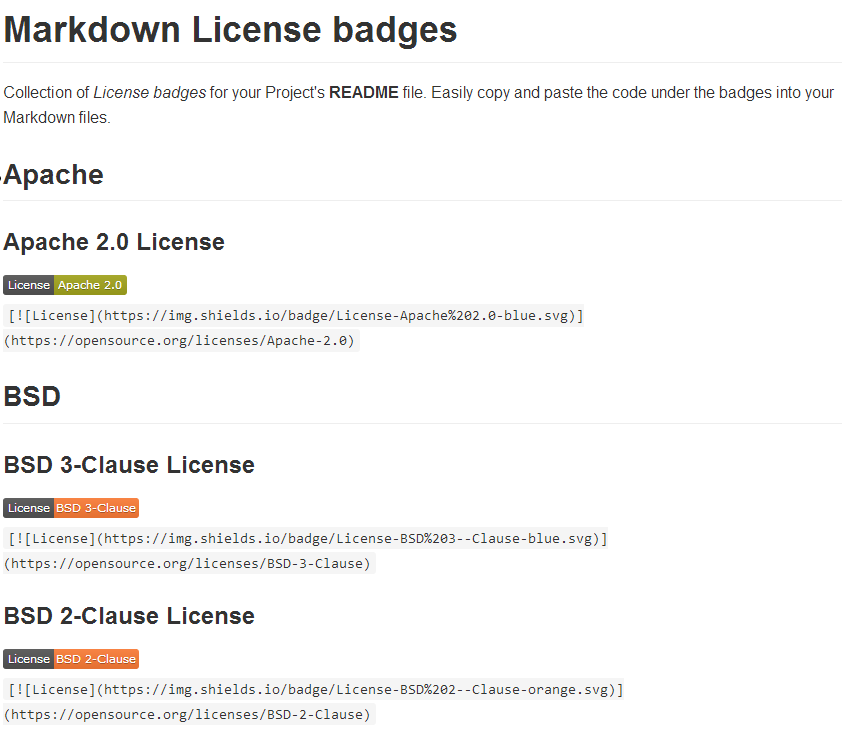Screen dimensions: 842x738
Task: Click the orange 'BSD 2-Clause' badge segment
Action: click(95, 658)
